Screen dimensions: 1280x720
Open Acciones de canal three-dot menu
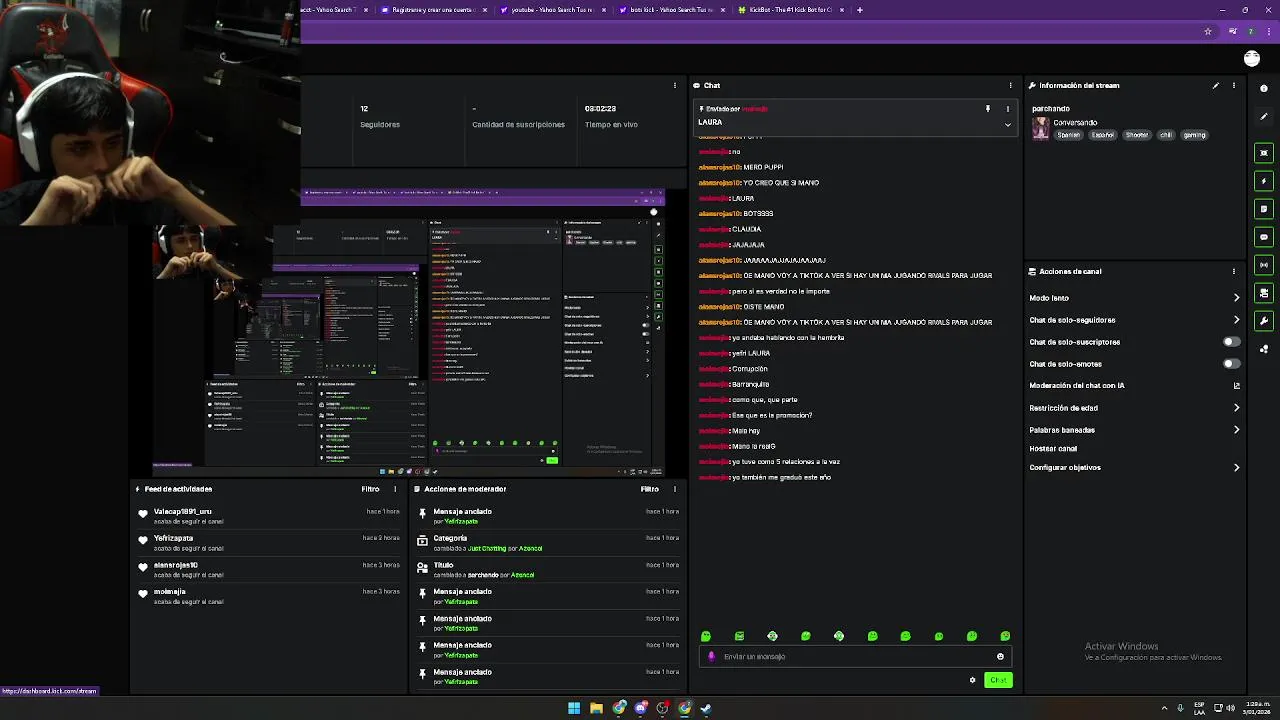1233,271
